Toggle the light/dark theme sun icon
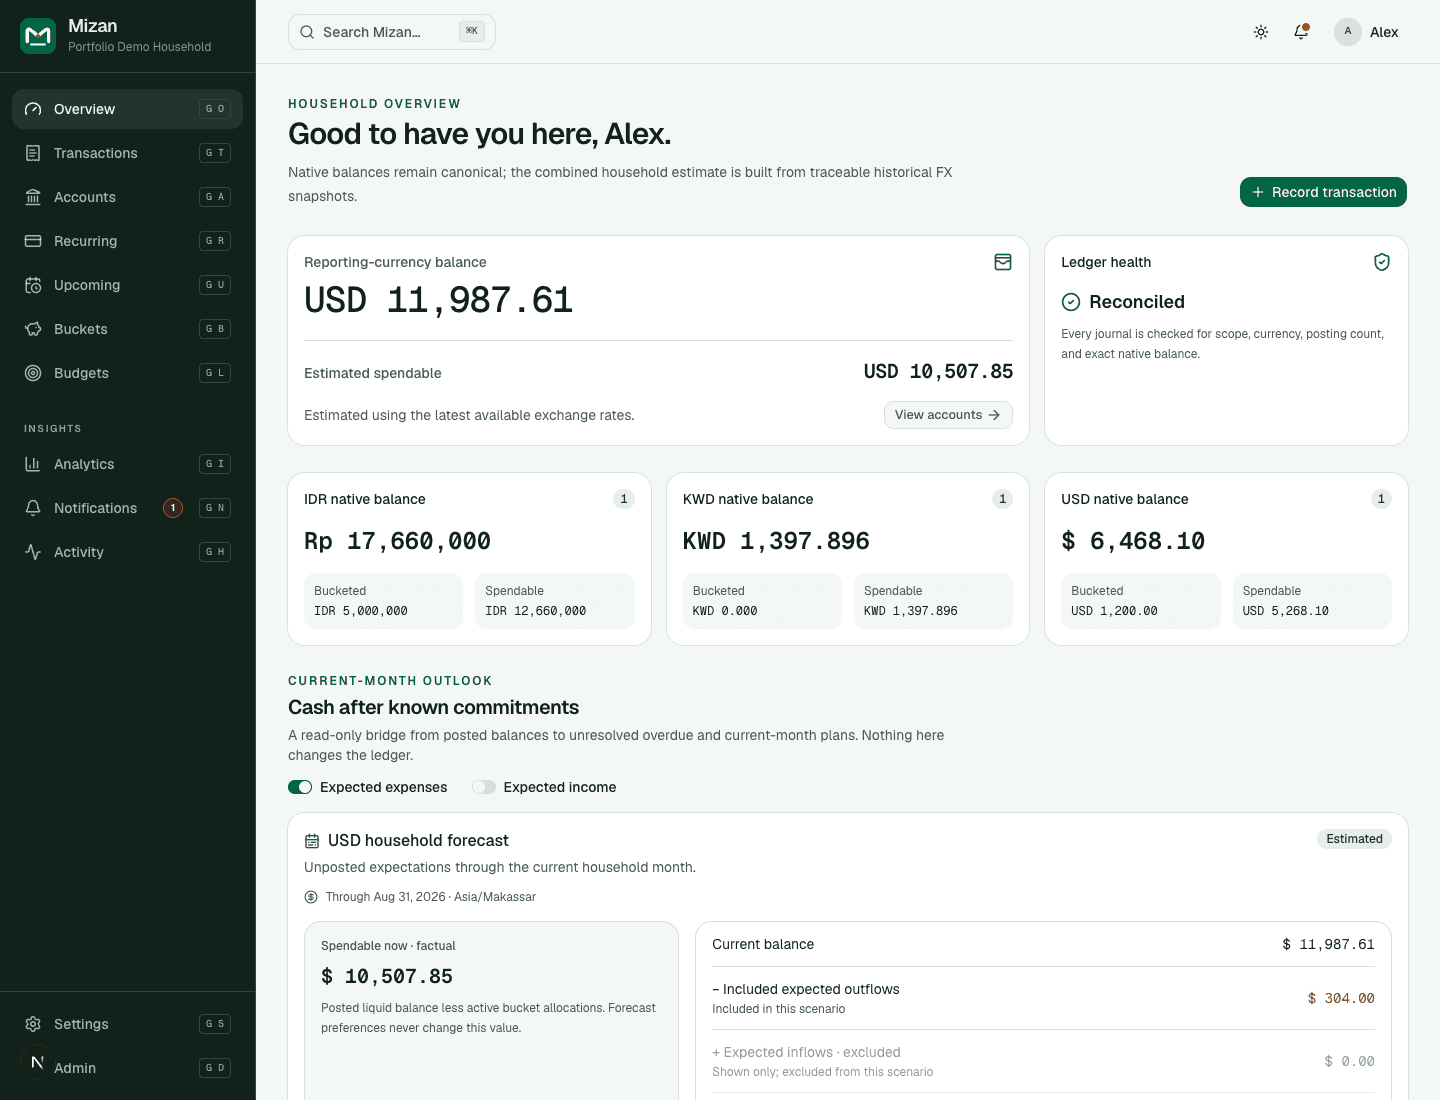Screen dimensions: 1440x1100 point(1261,32)
